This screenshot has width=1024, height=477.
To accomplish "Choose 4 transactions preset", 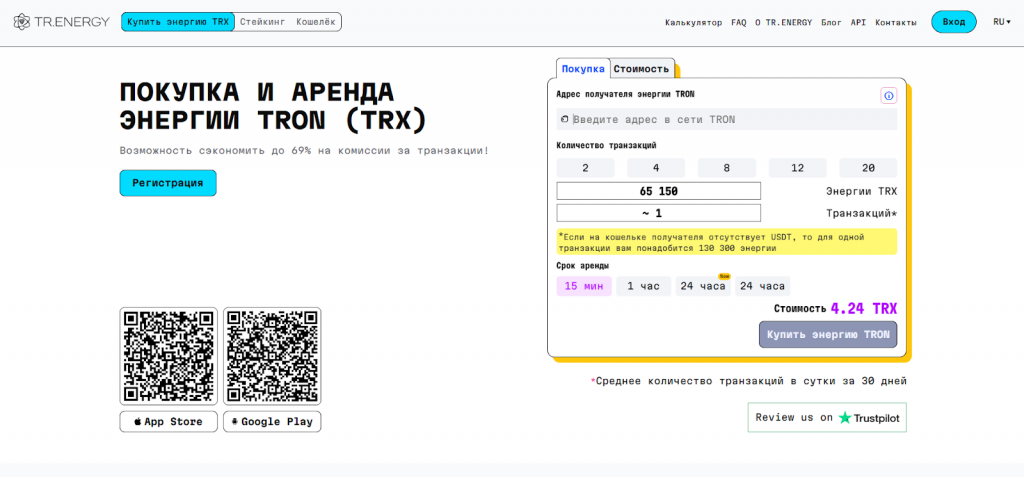I will pyautogui.click(x=656, y=168).
